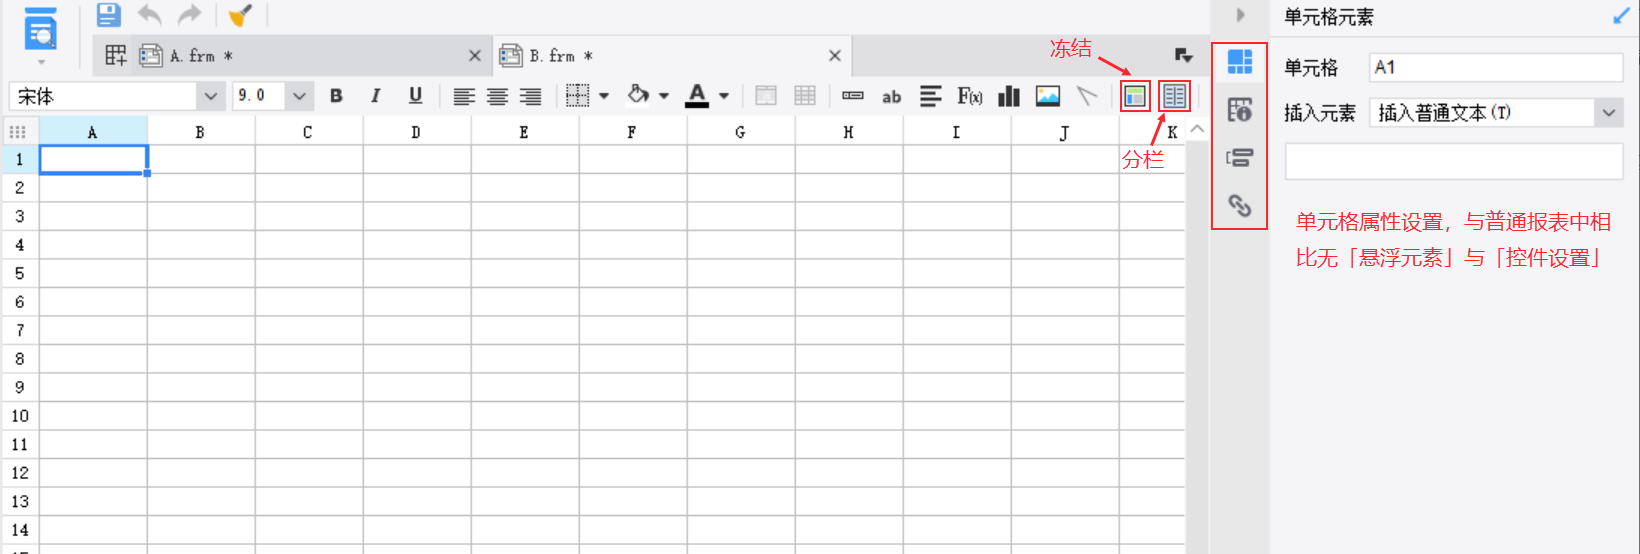Image resolution: width=1640 pixels, height=554 pixels.
Task: Select column J header
Action: (x=1064, y=132)
